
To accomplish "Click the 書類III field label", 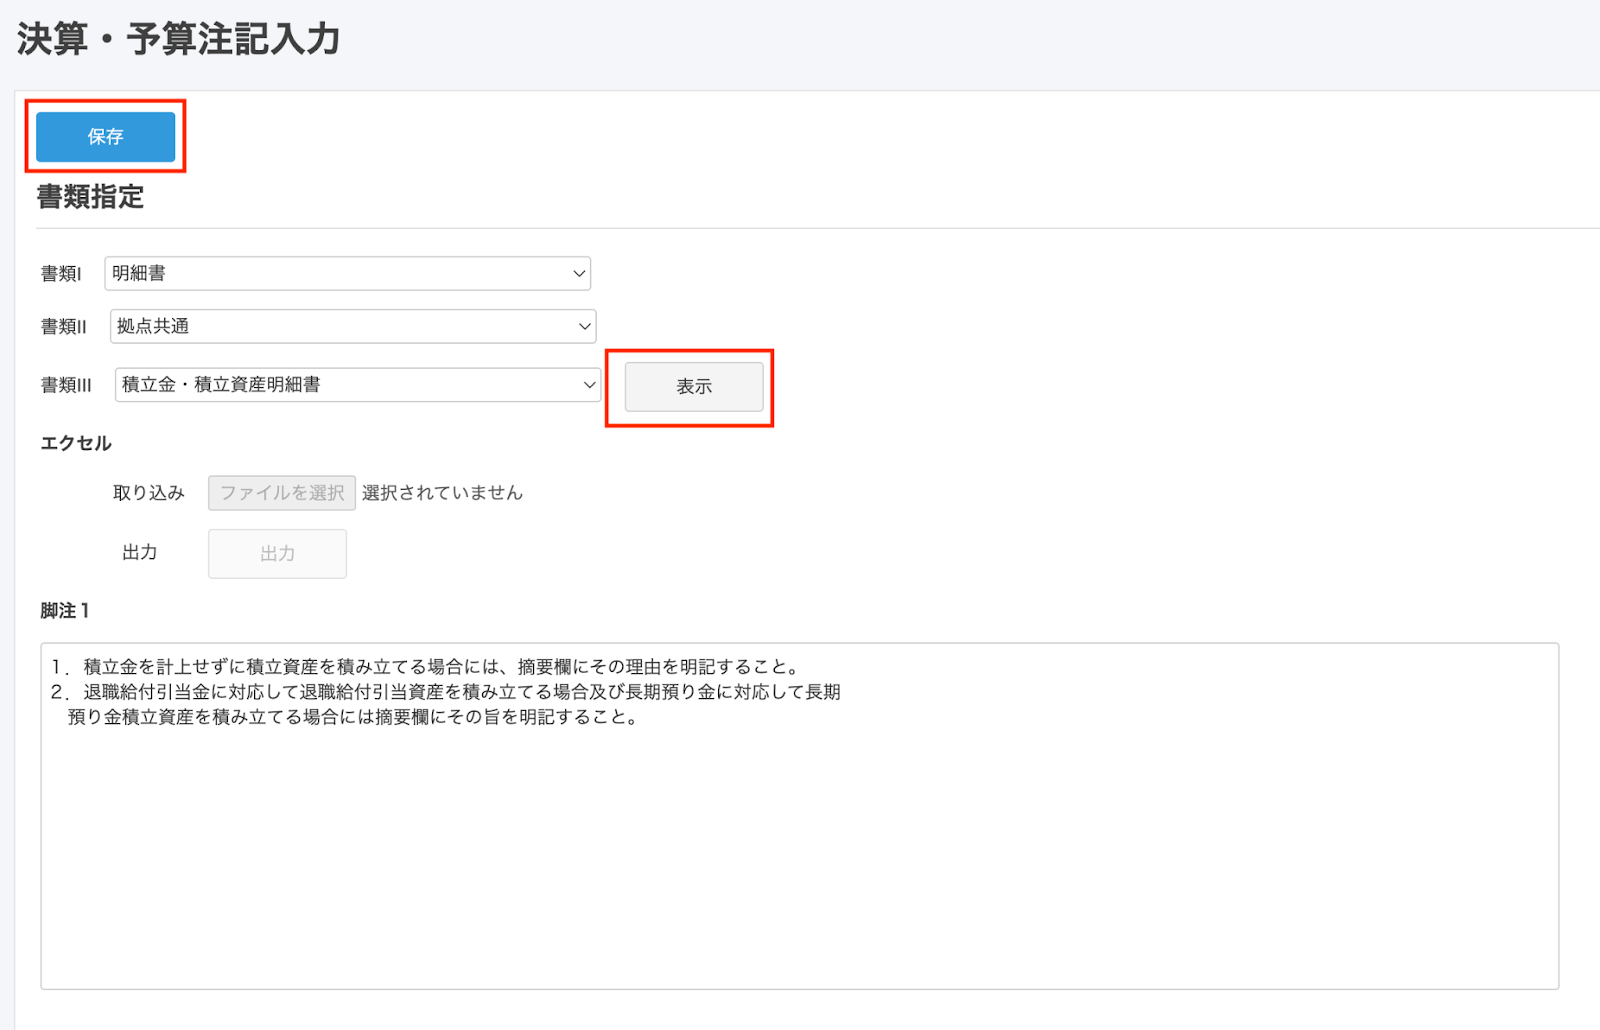I will pos(66,385).
